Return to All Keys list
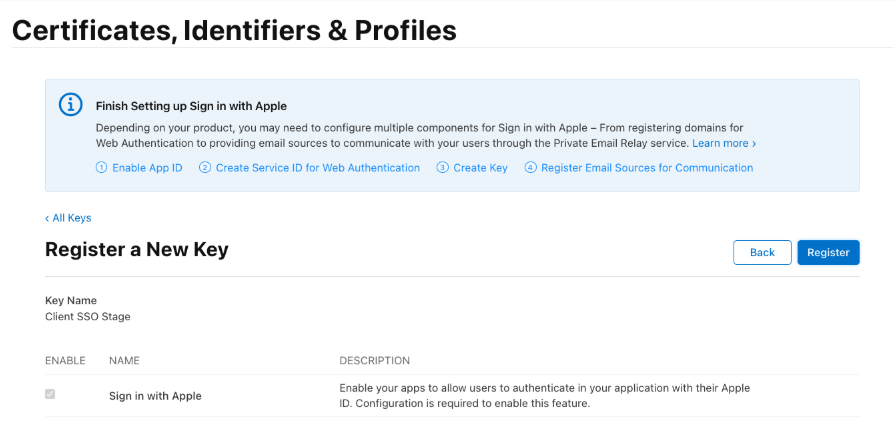Viewport: 896px width, 442px height. click(x=68, y=218)
